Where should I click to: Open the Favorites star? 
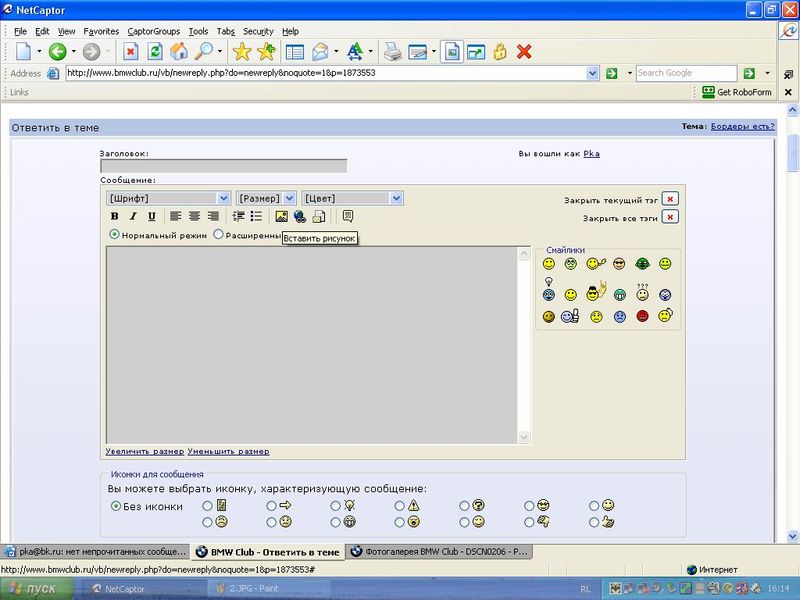[x=242, y=52]
